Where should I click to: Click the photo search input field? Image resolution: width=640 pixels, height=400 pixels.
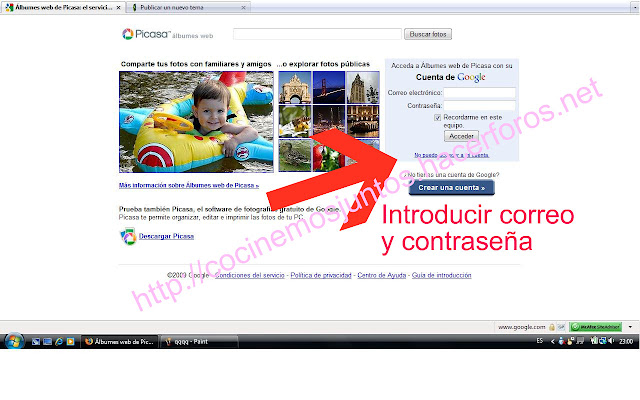point(317,34)
